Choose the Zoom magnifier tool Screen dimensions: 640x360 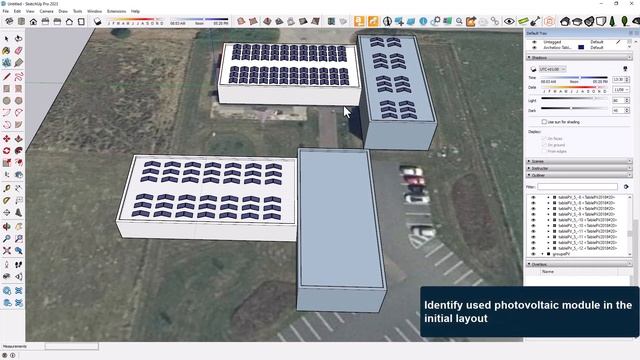pyautogui.click(x=7, y=239)
